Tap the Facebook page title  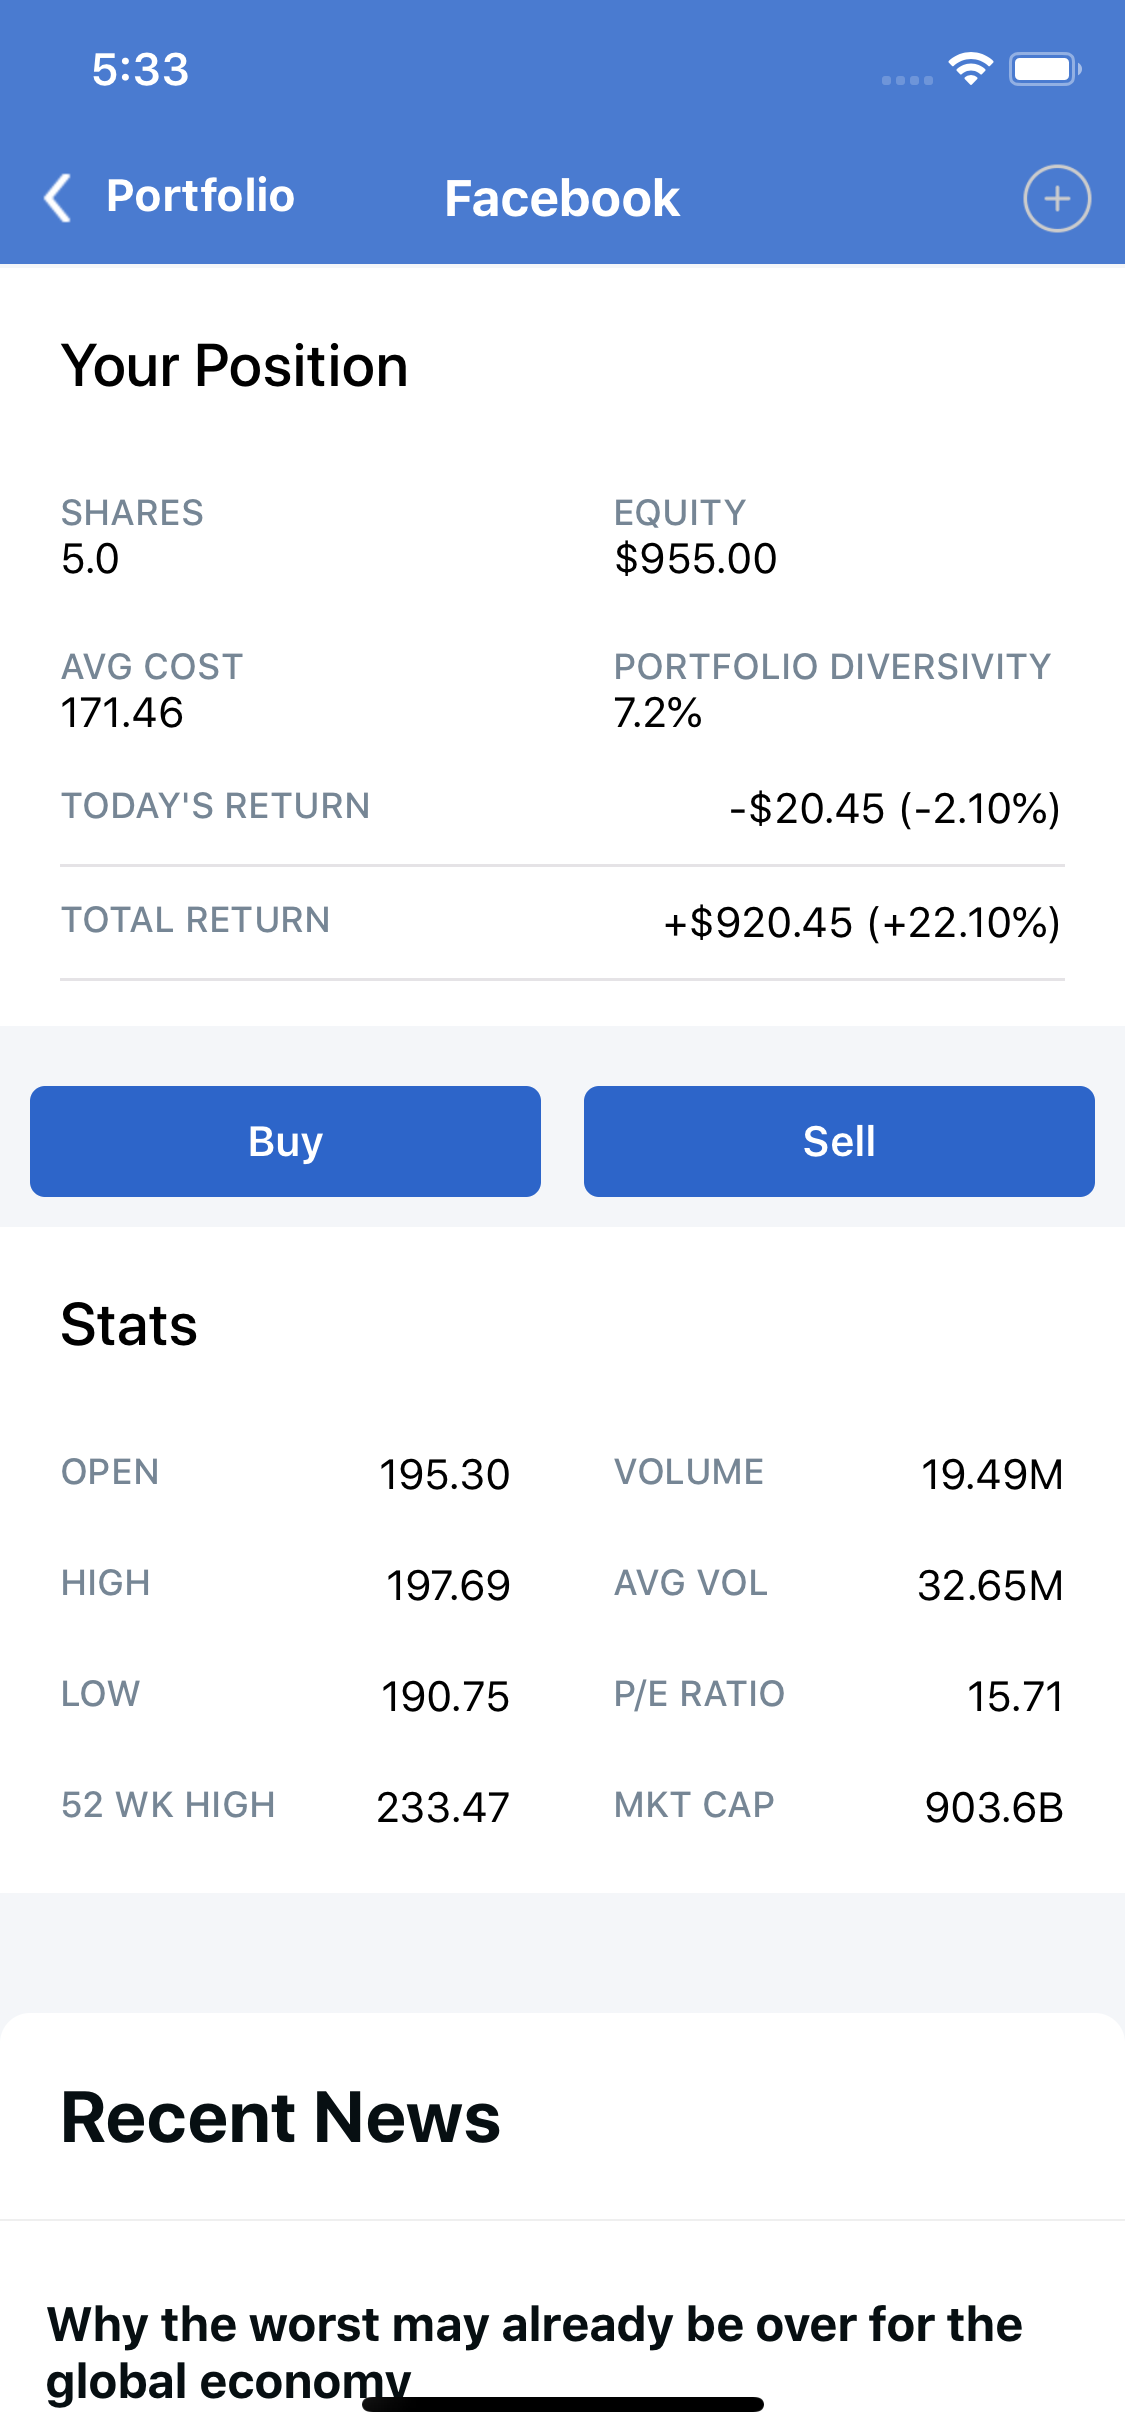click(x=562, y=198)
